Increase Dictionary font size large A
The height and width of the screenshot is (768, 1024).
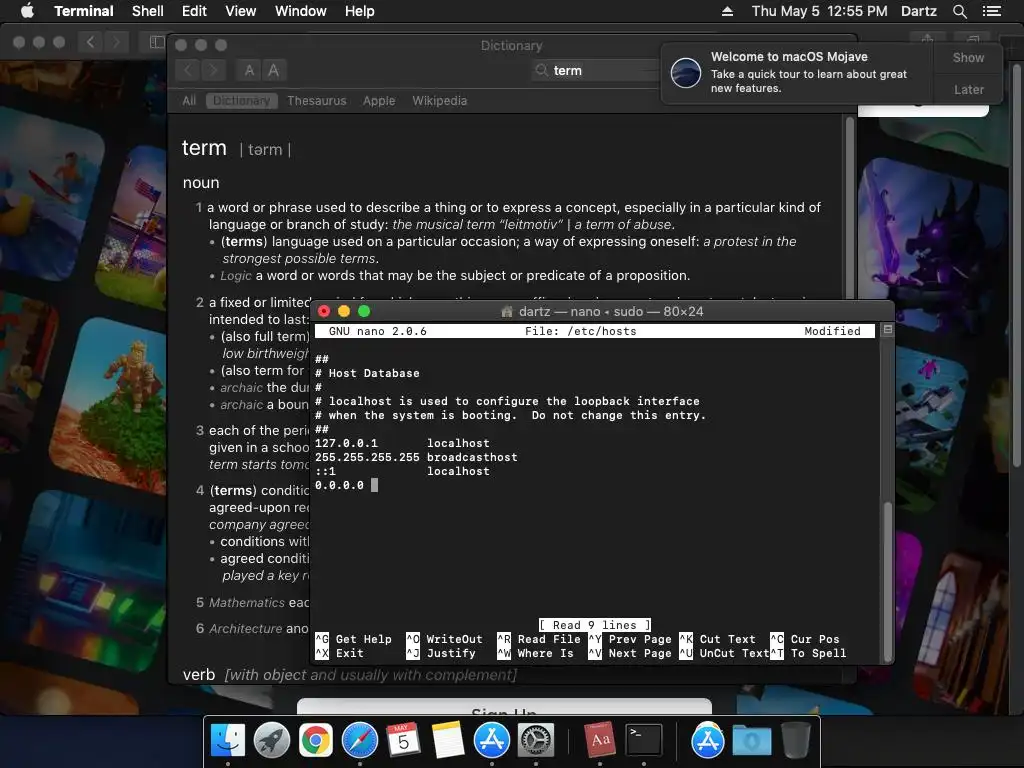pyautogui.click(x=274, y=70)
